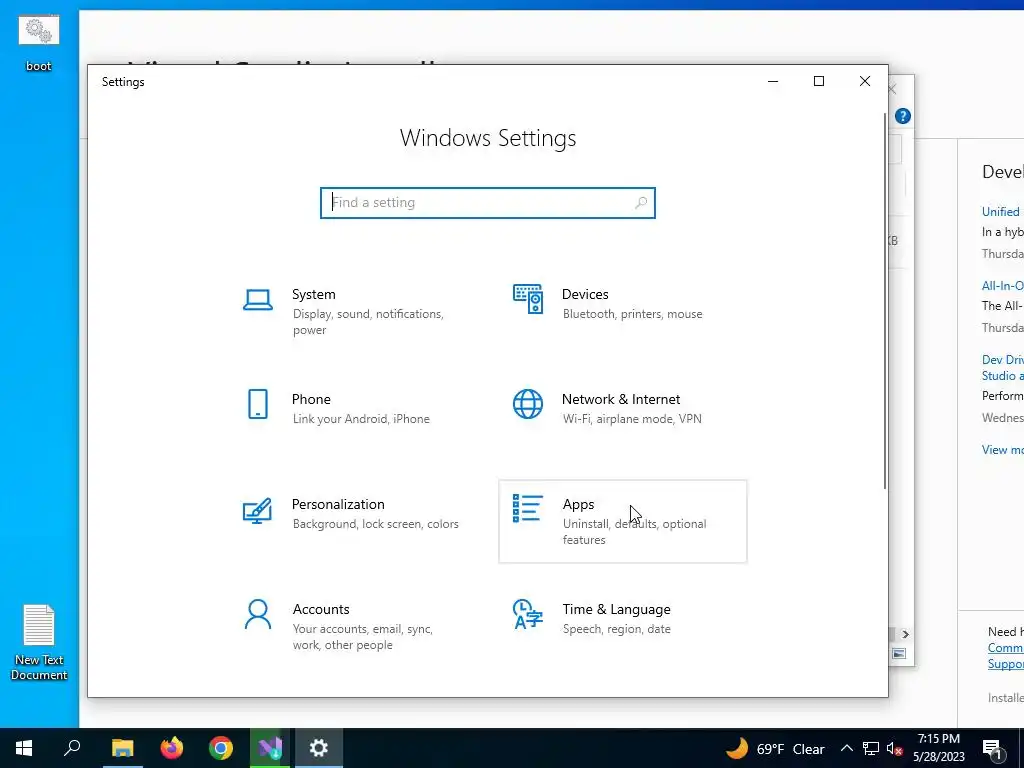Click the magnifier icon in search box
This screenshot has height=768, width=1024.
(x=641, y=202)
